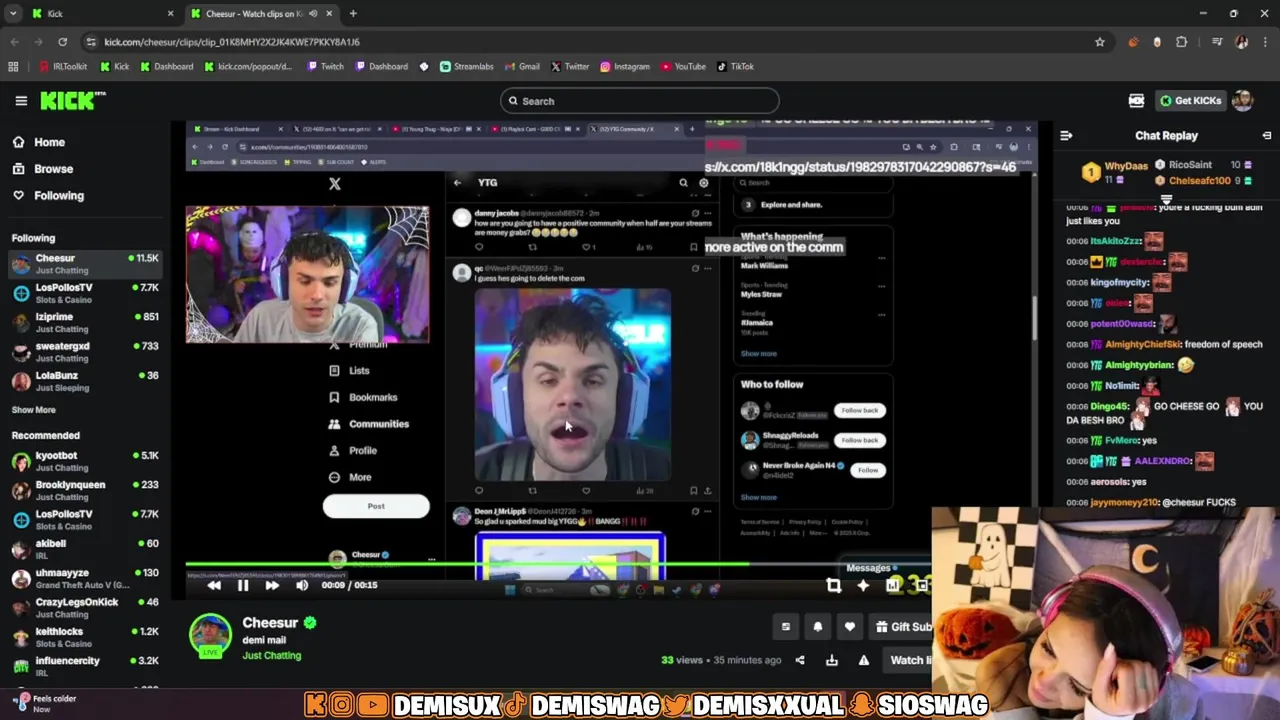This screenshot has width=1280, height=720.
Task: Open the Just Chatting category link
Action: [x=271, y=656]
